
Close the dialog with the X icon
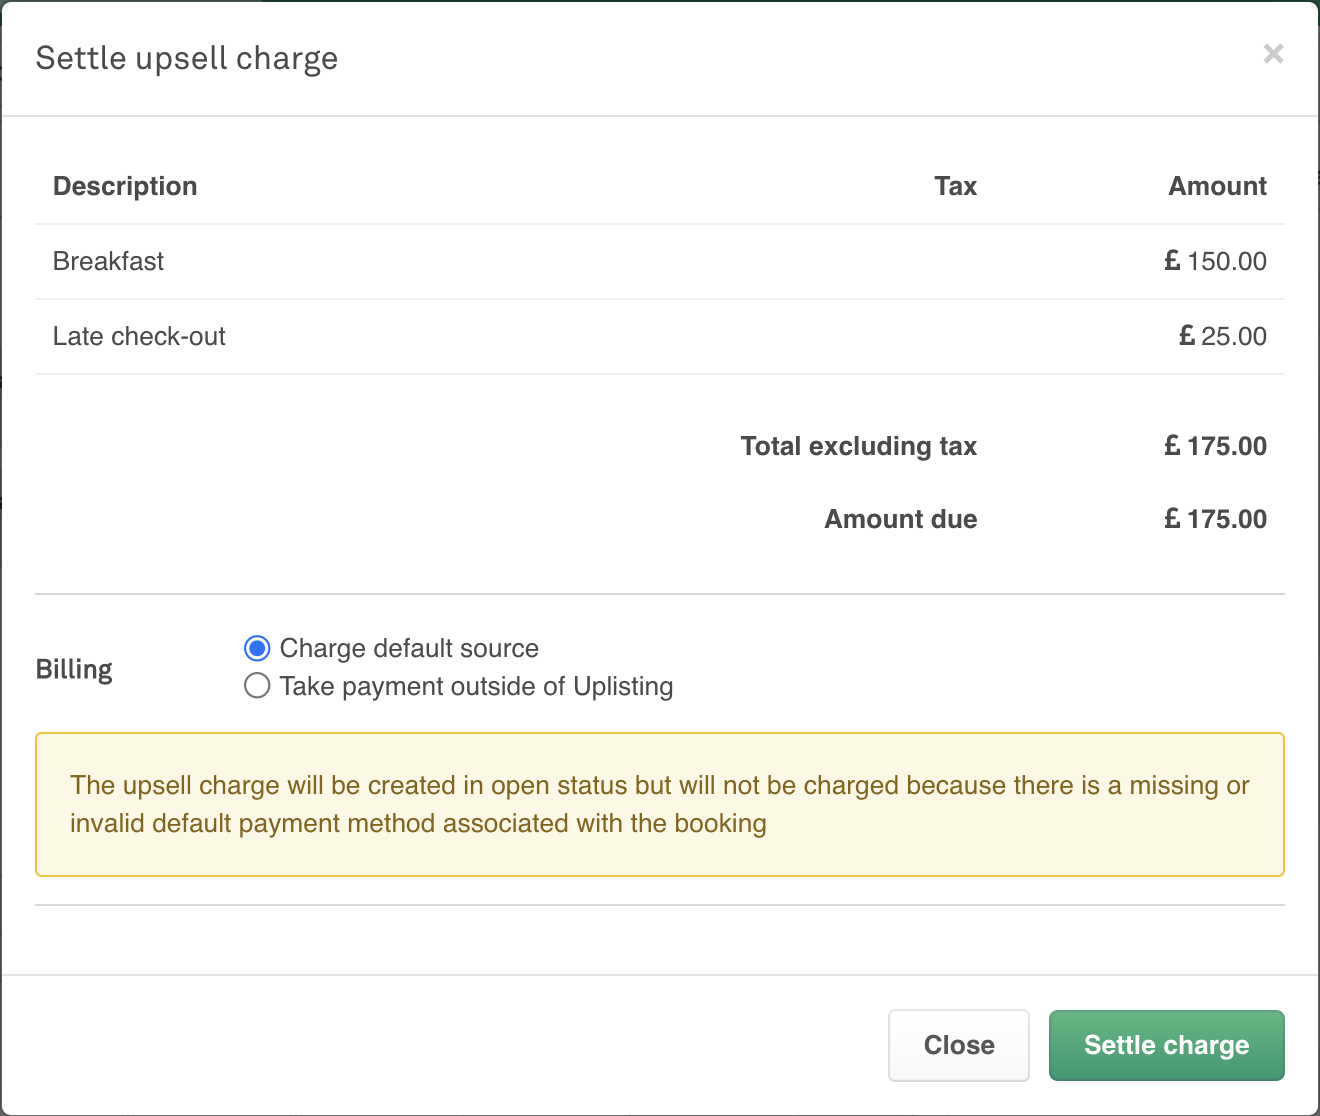tap(1273, 54)
